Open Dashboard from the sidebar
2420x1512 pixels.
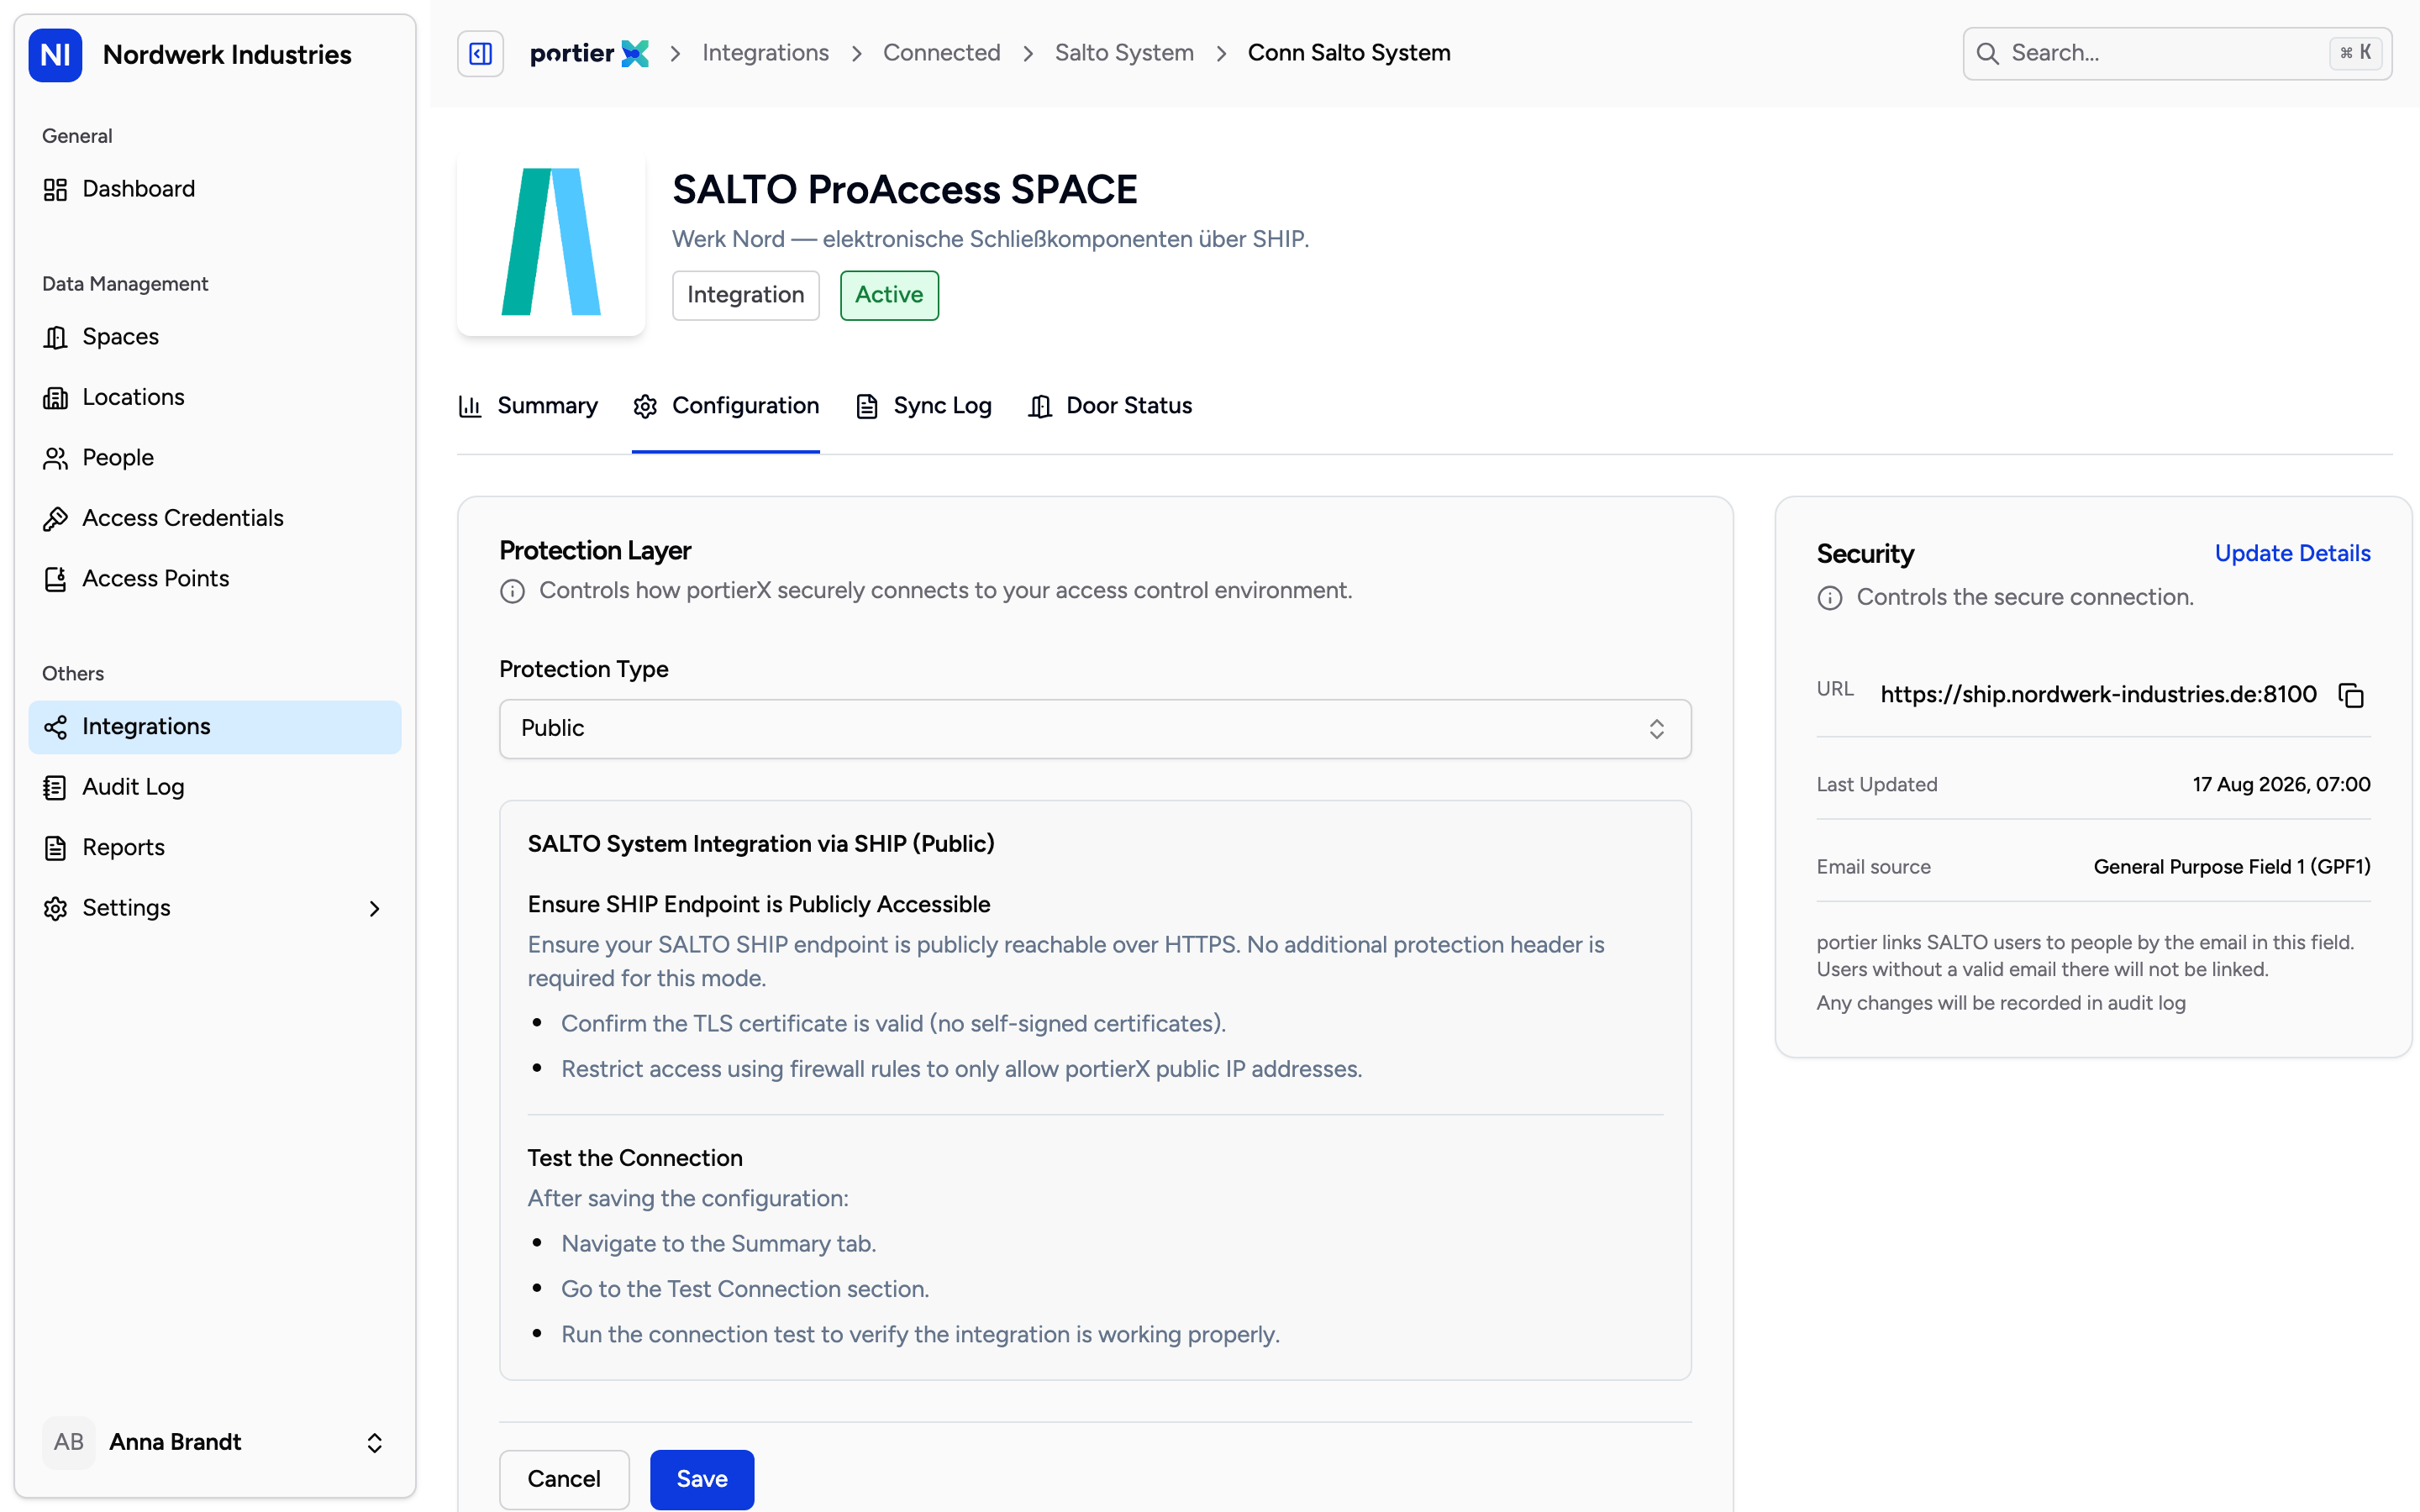215,189
